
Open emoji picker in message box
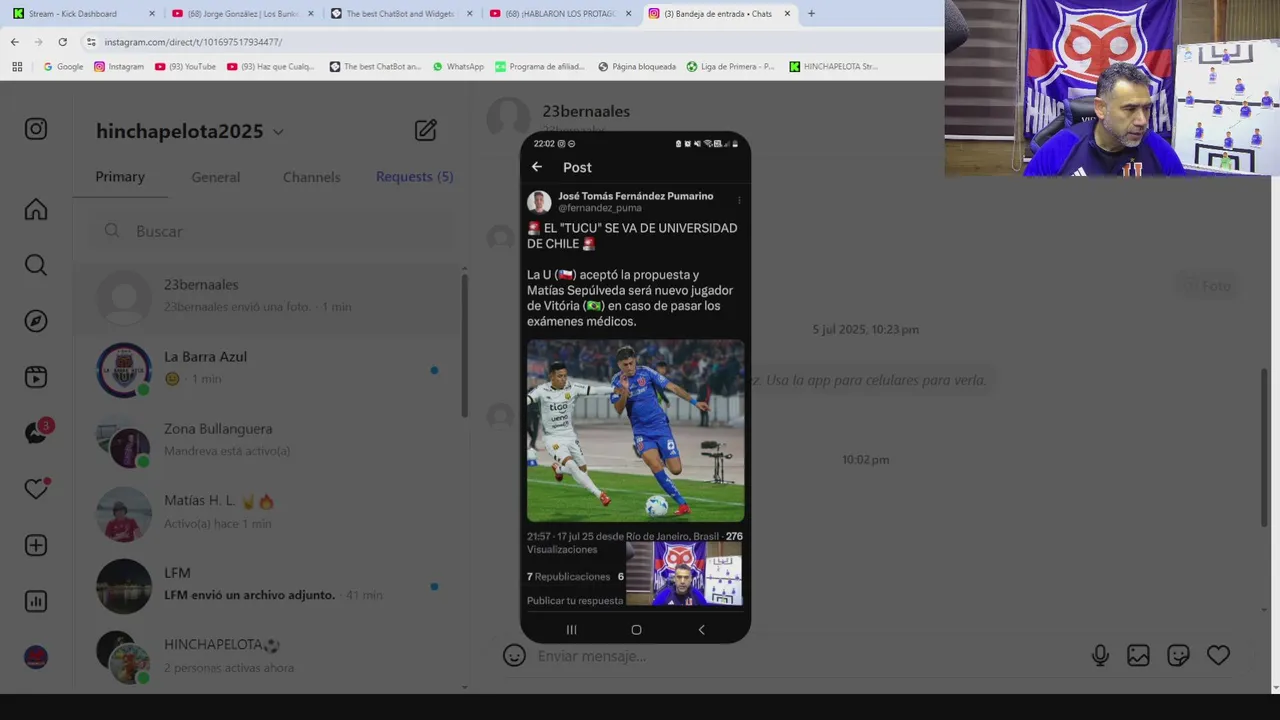514,655
